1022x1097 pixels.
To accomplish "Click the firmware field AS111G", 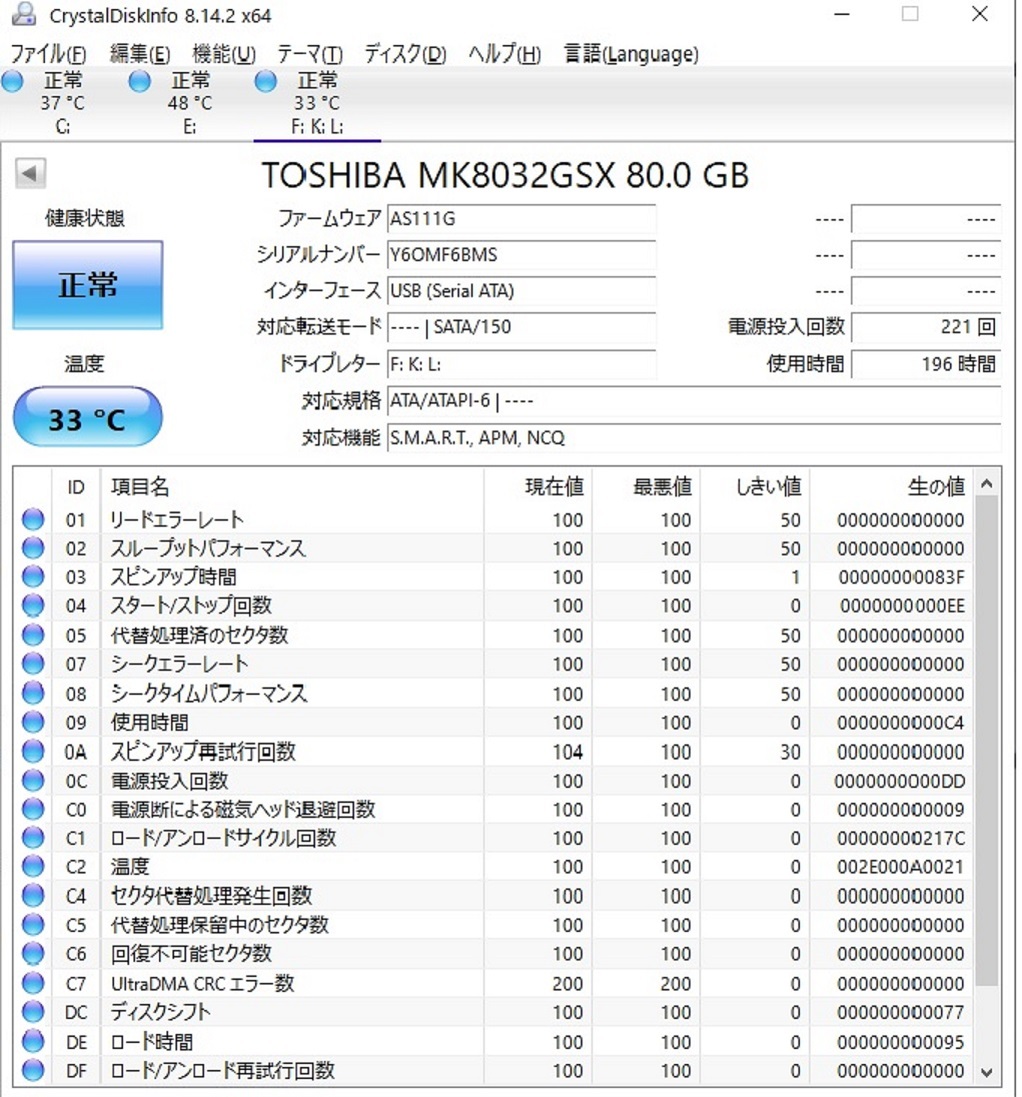I will click(521, 219).
